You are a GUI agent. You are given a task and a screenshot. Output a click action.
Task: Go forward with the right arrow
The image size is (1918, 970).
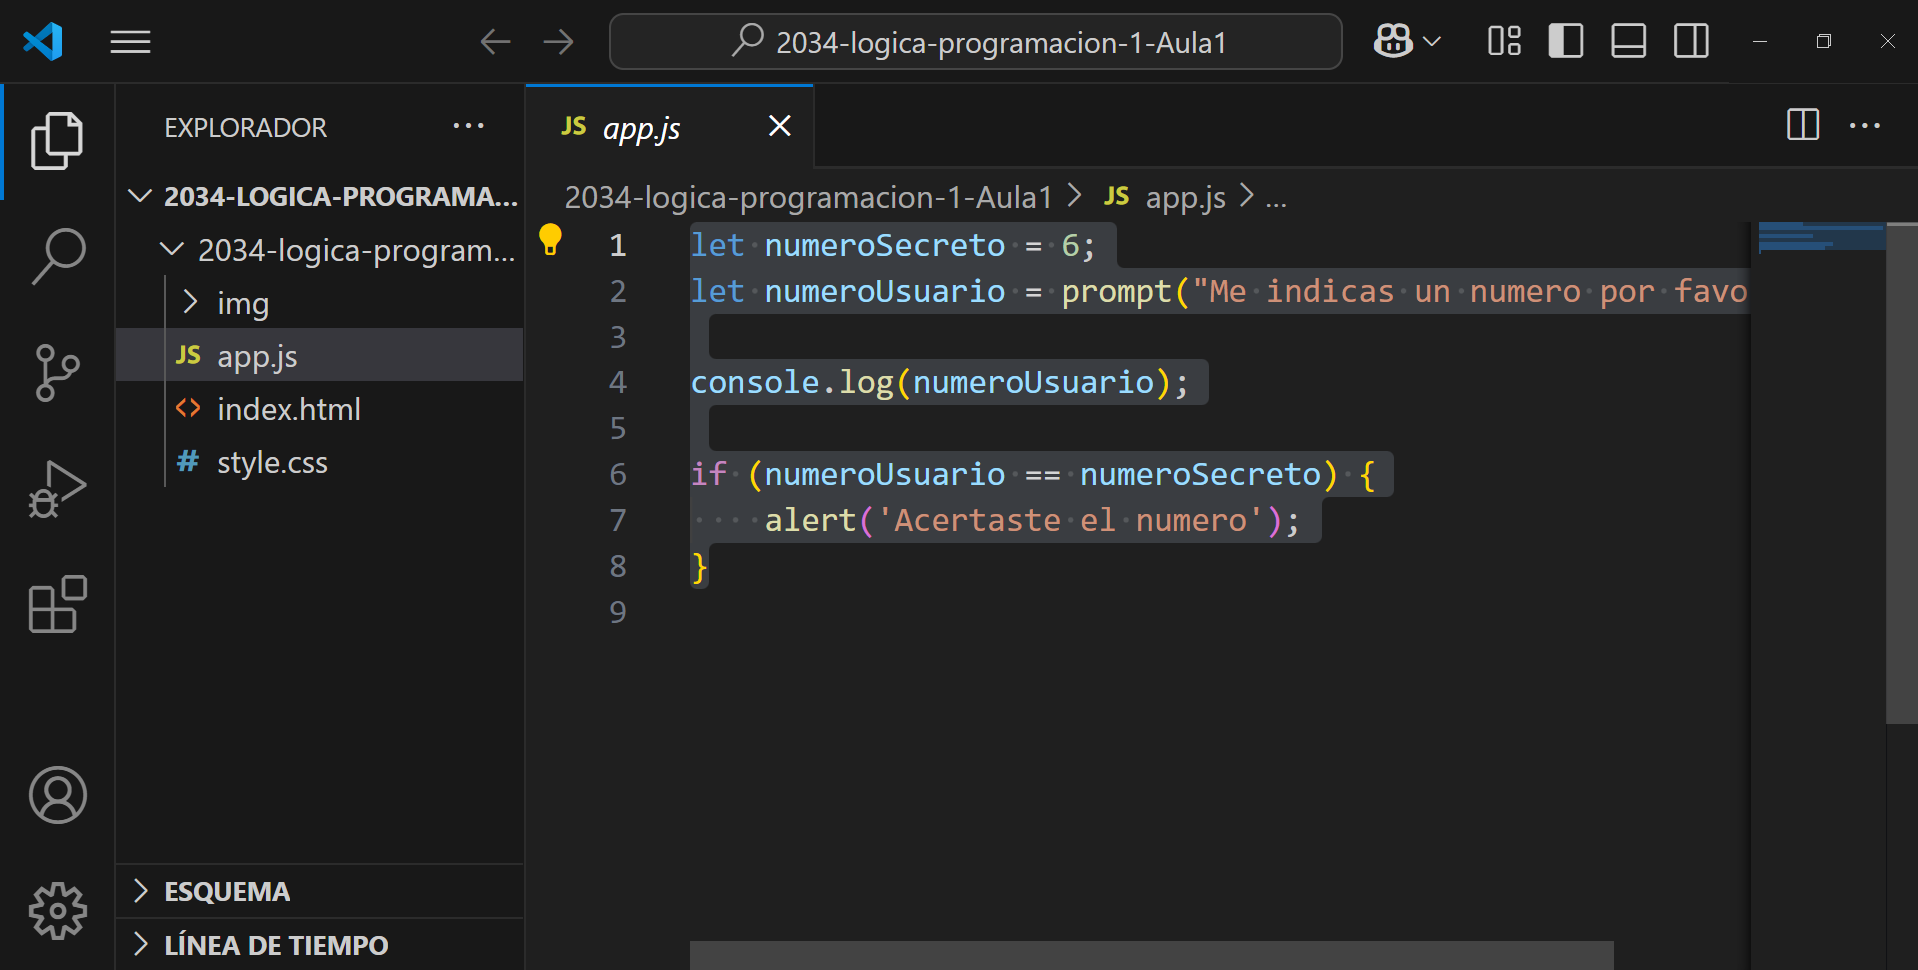click(559, 42)
